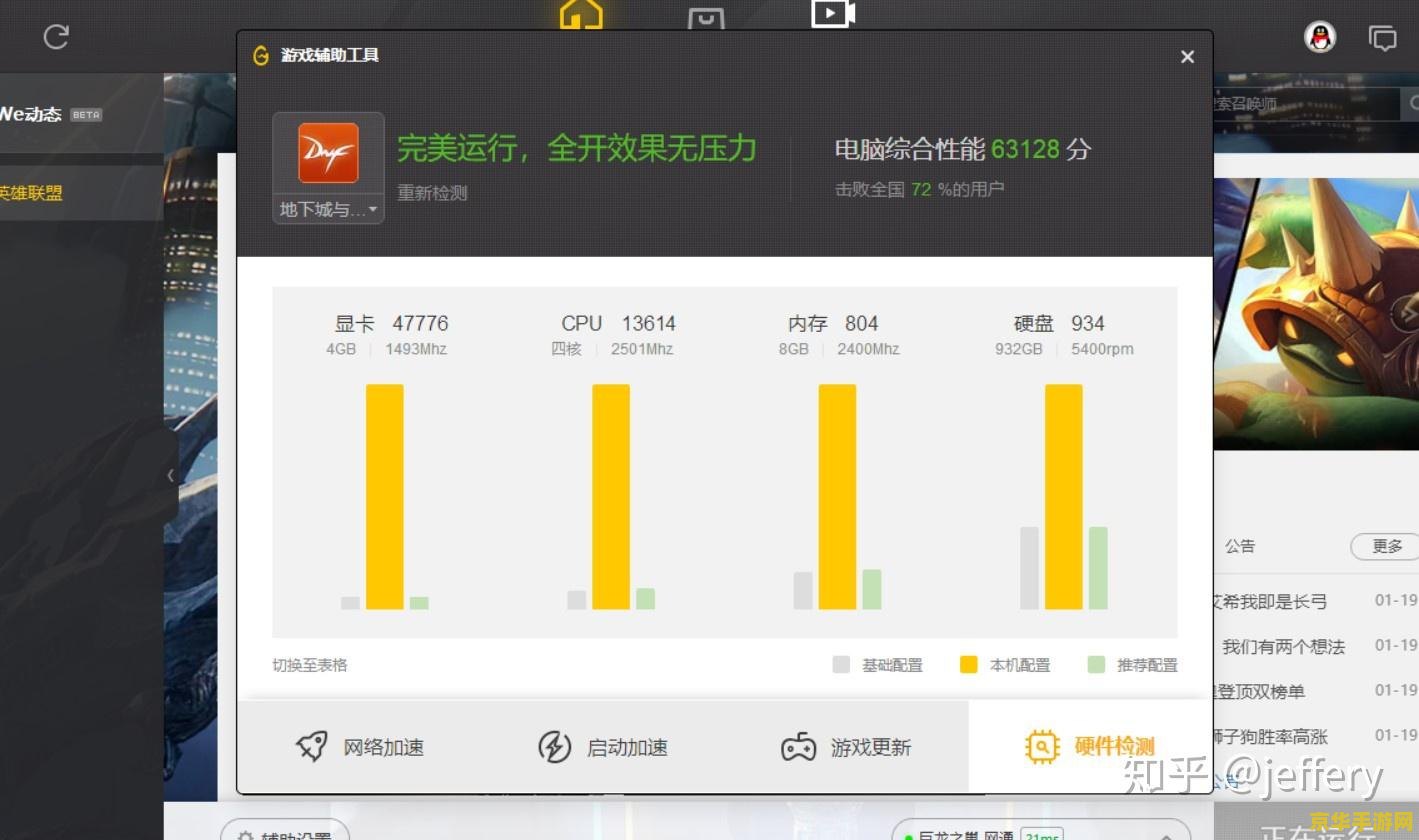Click the 击败全国 72 %的用户 text
This screenshot has height=840, width=1419.
tap(919, 189)
